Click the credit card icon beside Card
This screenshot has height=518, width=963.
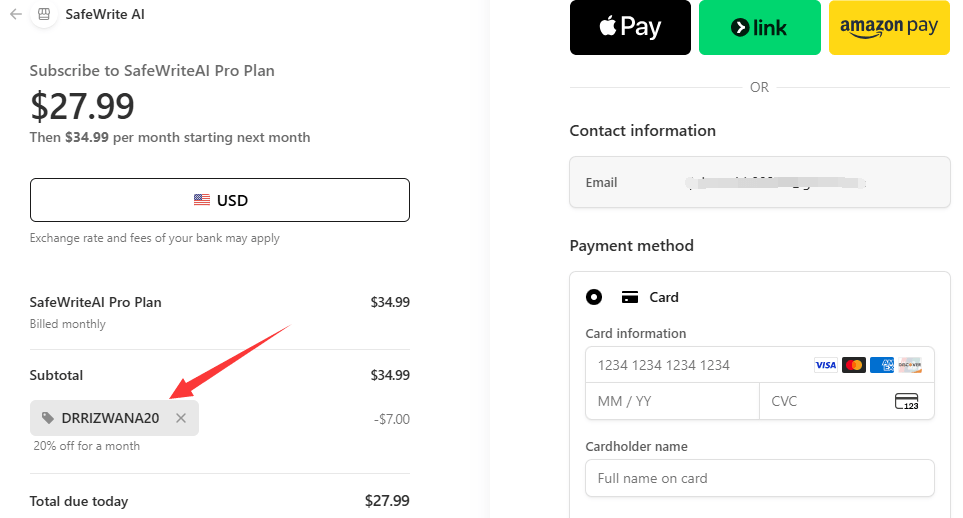[x=630, y=297]
